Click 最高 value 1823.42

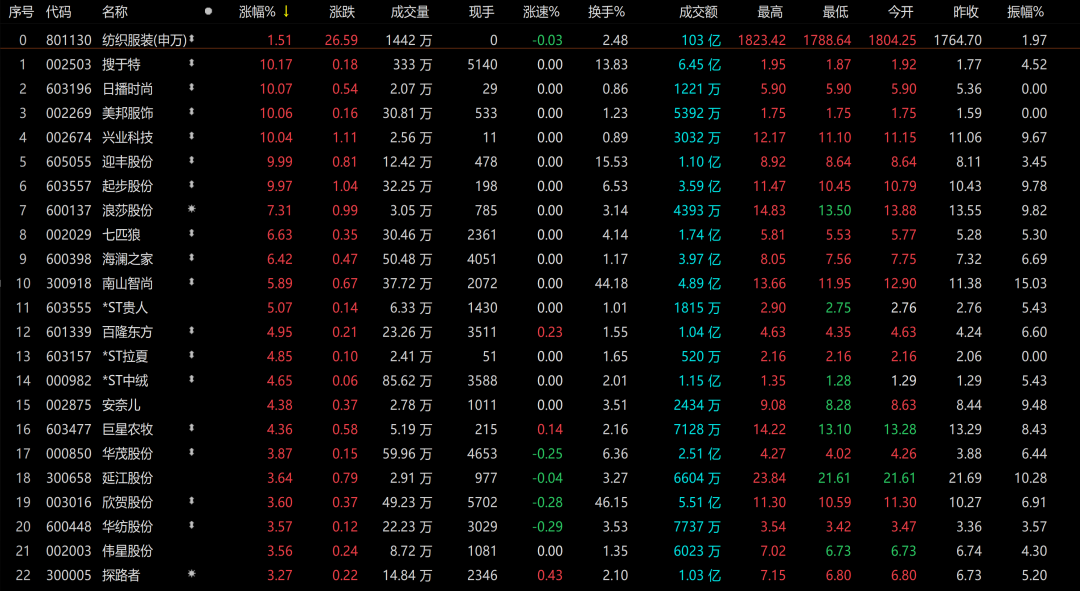[761, 40]
